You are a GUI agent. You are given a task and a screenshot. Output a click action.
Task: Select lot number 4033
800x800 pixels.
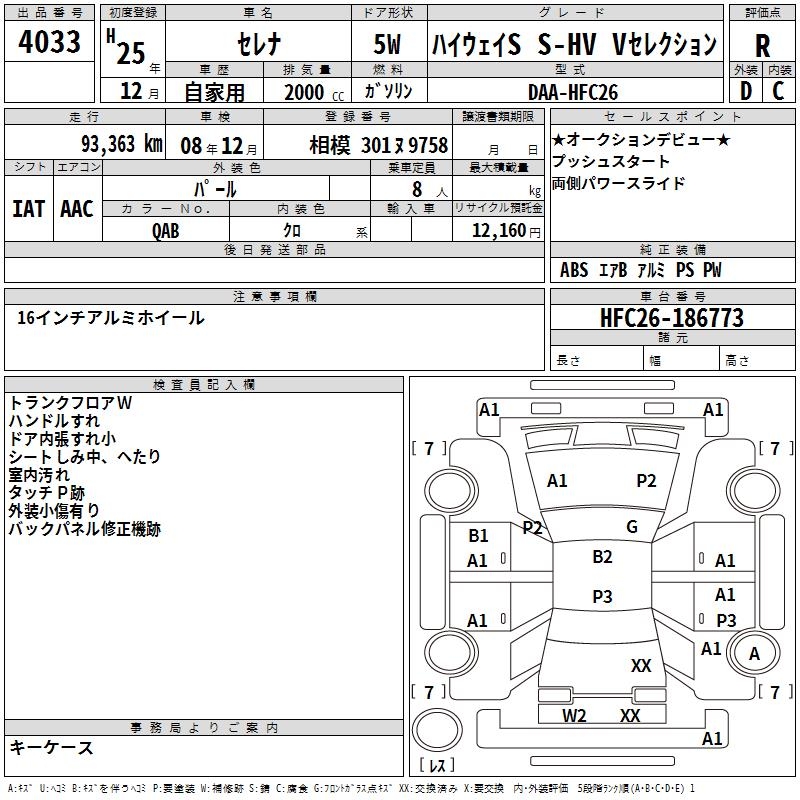tap(49, 41)
